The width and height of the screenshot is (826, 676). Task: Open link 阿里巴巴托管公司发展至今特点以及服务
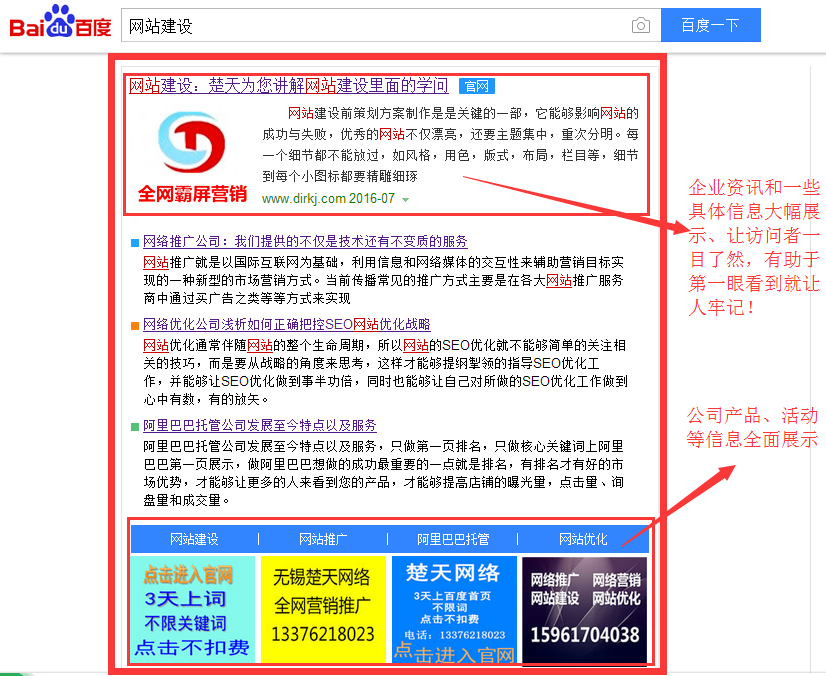260,425
